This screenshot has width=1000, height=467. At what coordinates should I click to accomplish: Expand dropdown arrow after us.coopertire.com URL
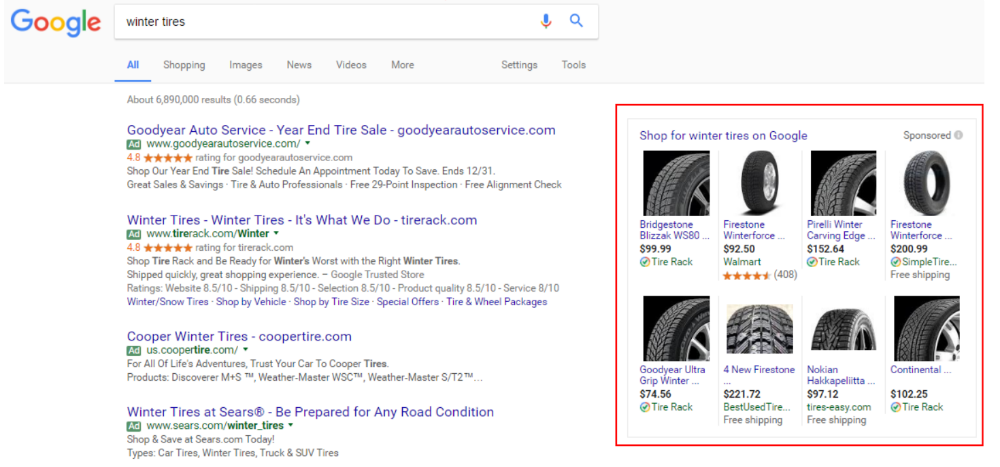click(x=245, y=350)
